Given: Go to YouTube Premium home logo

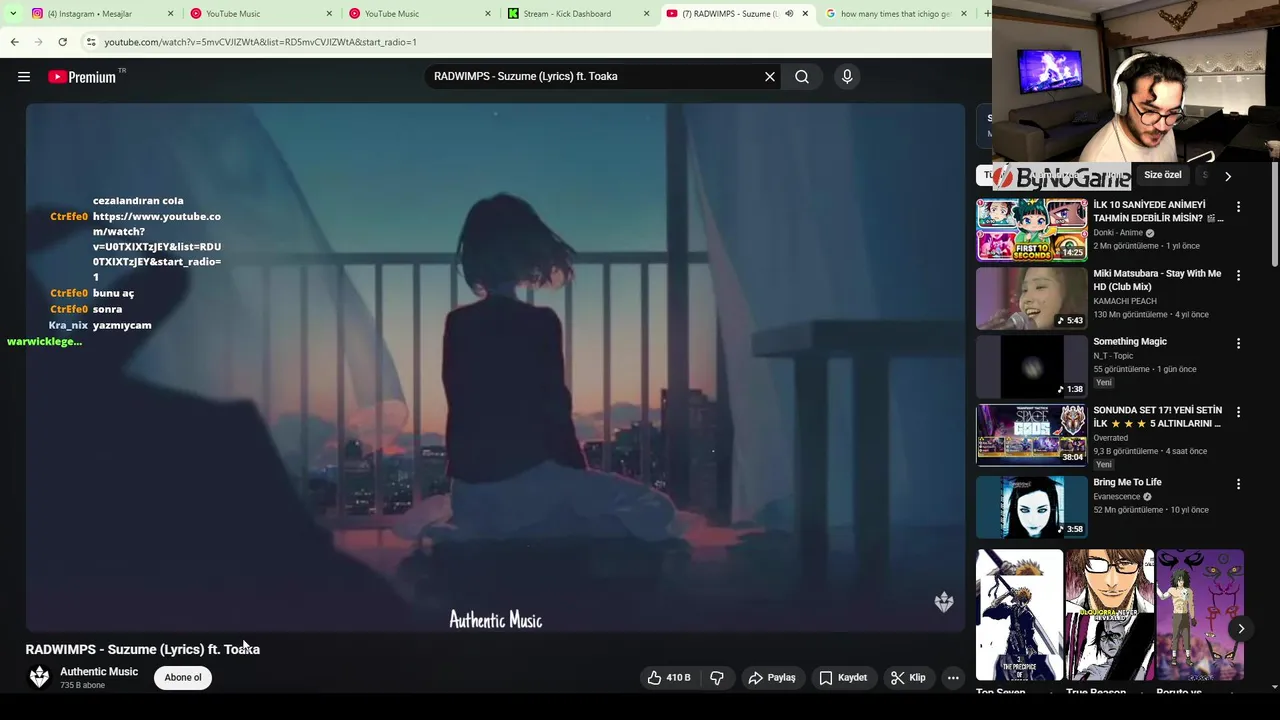Looking at the screenshot, I should tap(82, 77).
